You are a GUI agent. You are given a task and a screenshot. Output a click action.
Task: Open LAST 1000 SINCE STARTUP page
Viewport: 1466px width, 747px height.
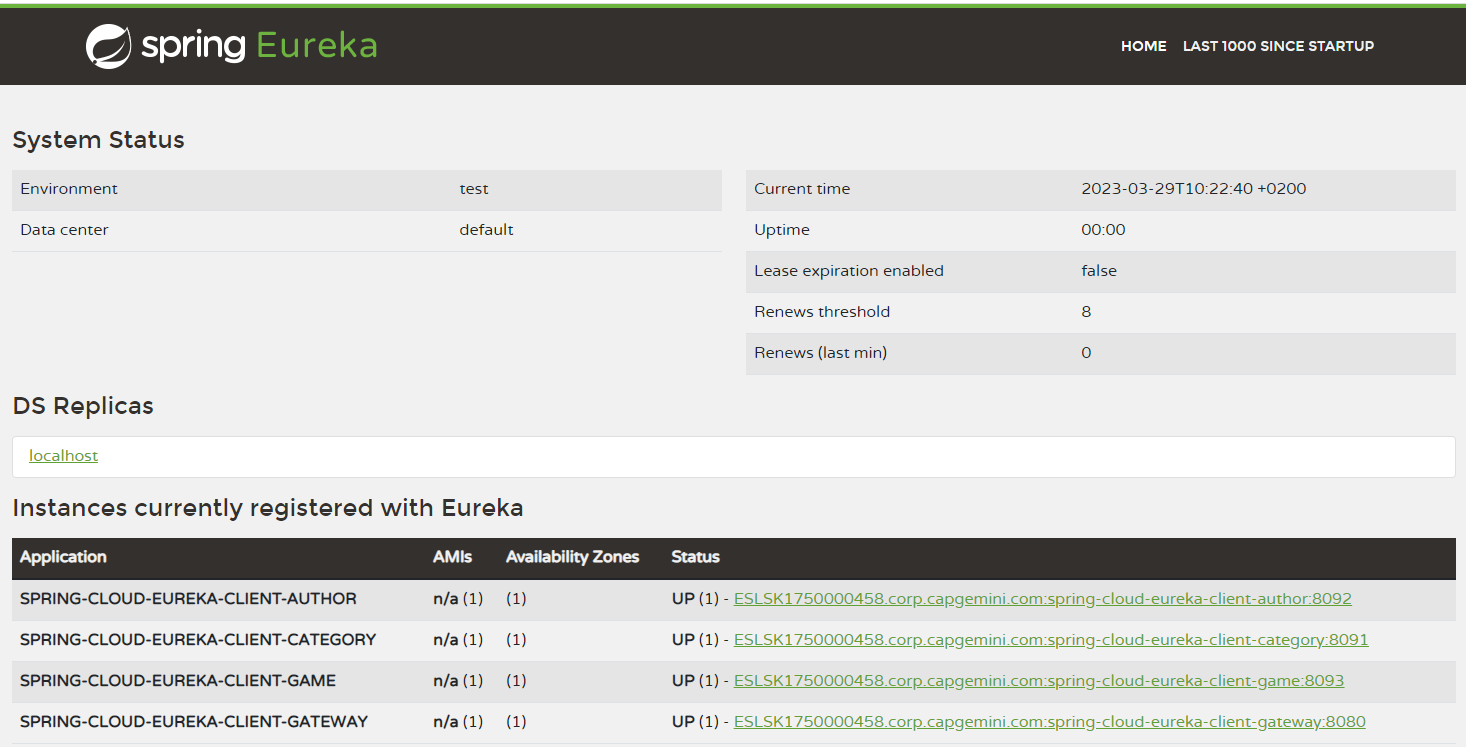coord(1278,46)
